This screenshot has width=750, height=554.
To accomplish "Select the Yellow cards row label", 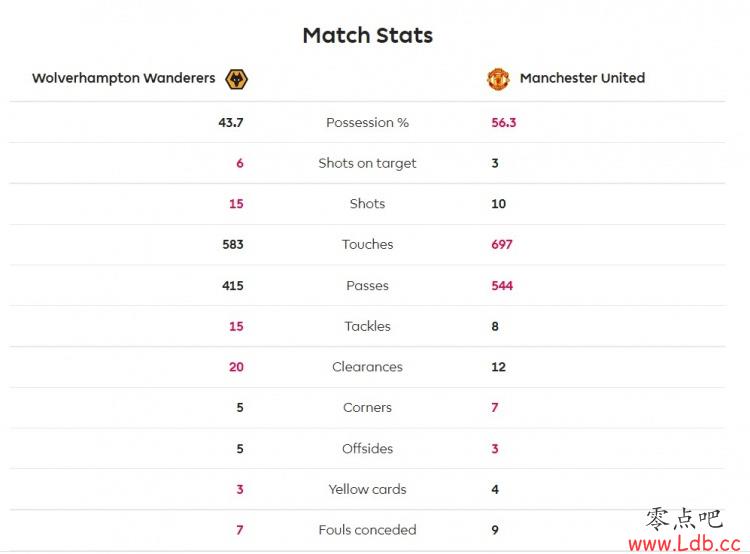I will pyautogui.click(x=367, y=489).
